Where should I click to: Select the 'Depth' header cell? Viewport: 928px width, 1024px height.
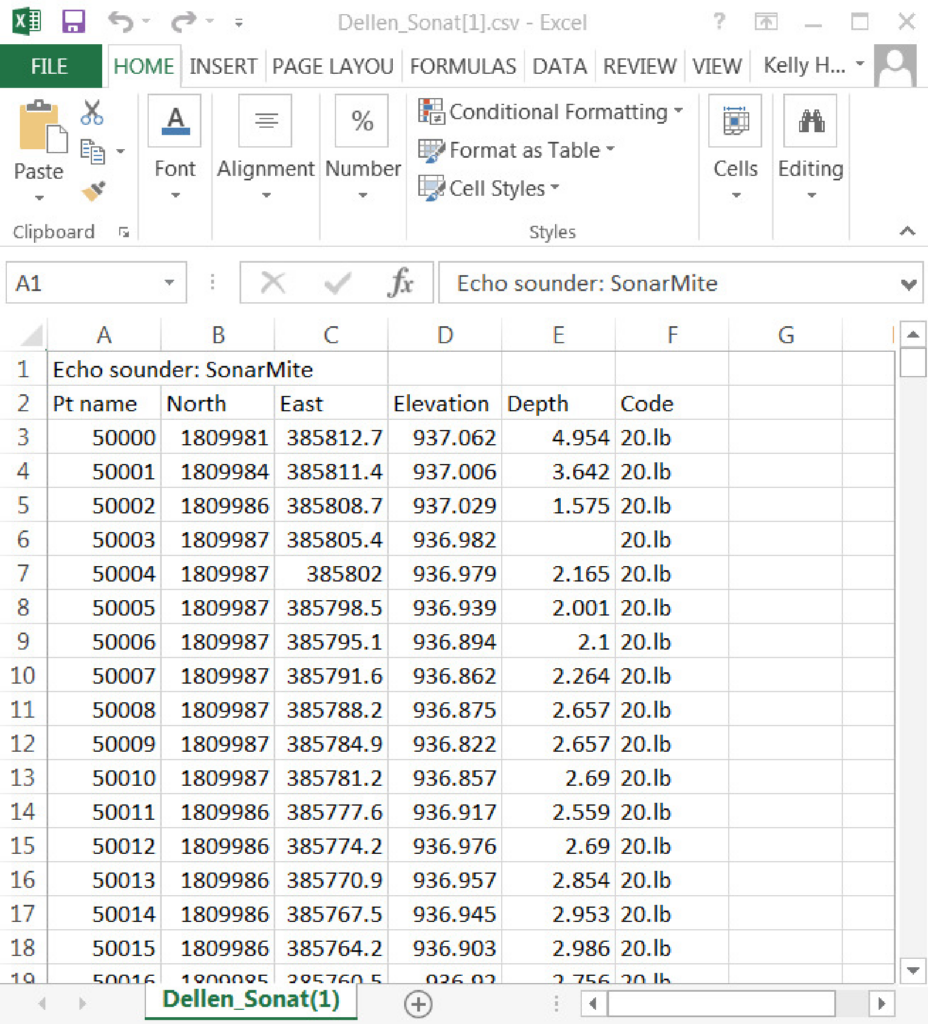coord(558,404)
